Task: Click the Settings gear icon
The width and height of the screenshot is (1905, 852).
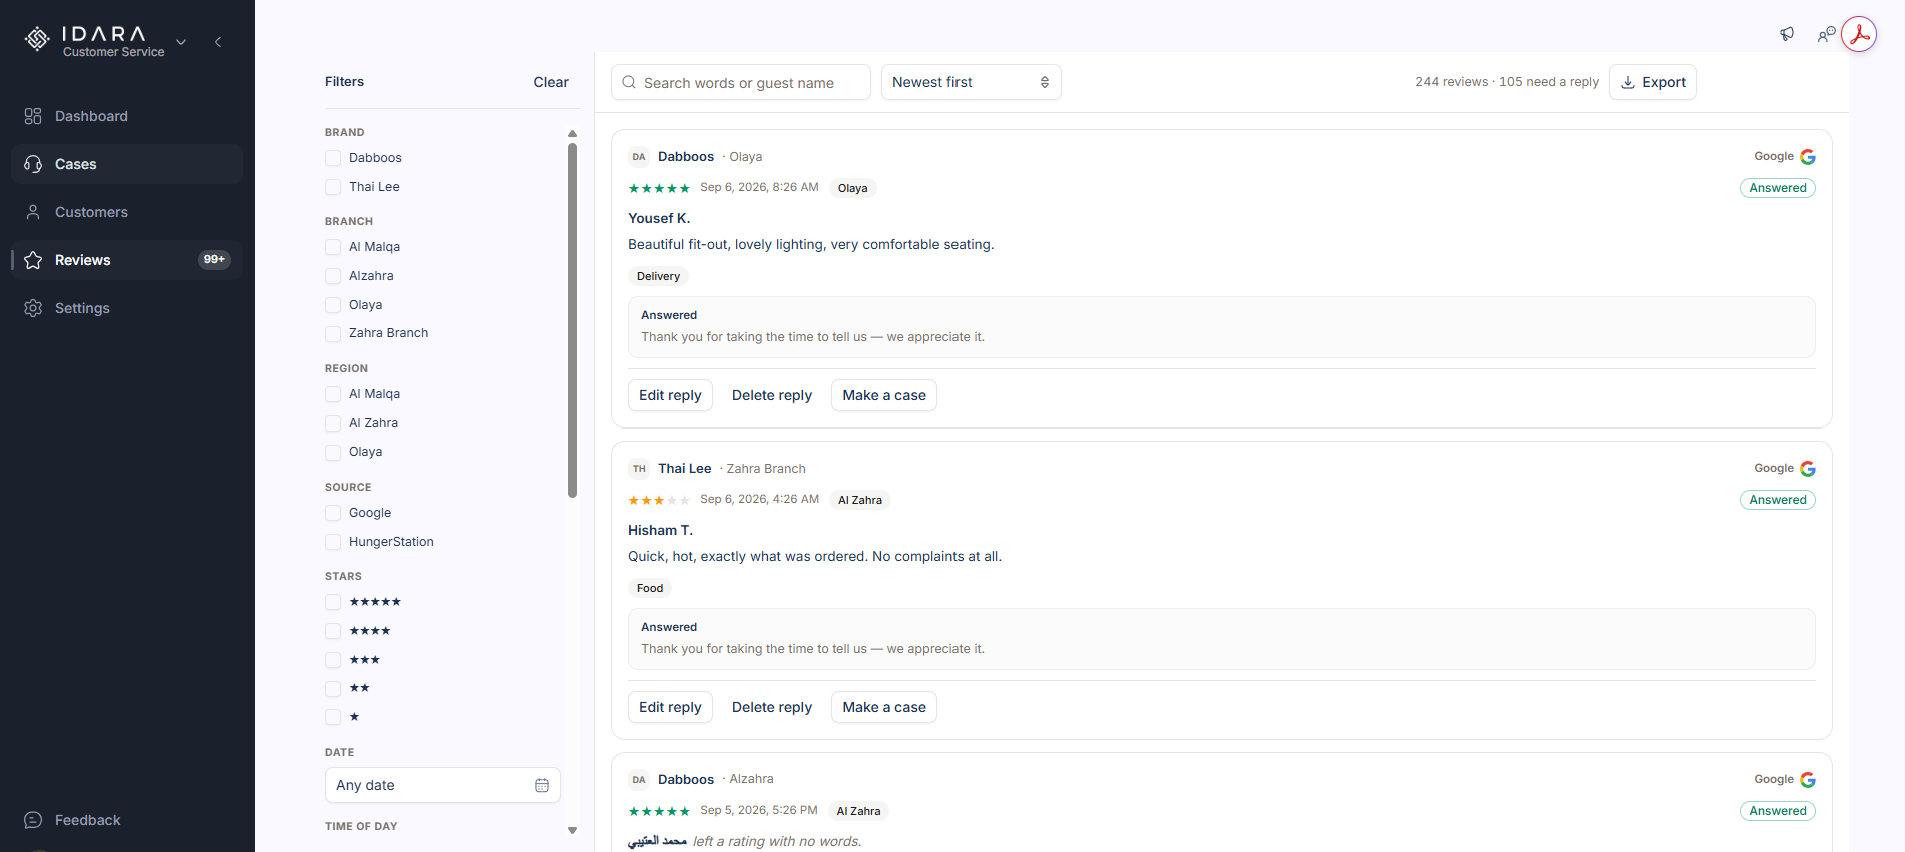Action: (33, 308)
